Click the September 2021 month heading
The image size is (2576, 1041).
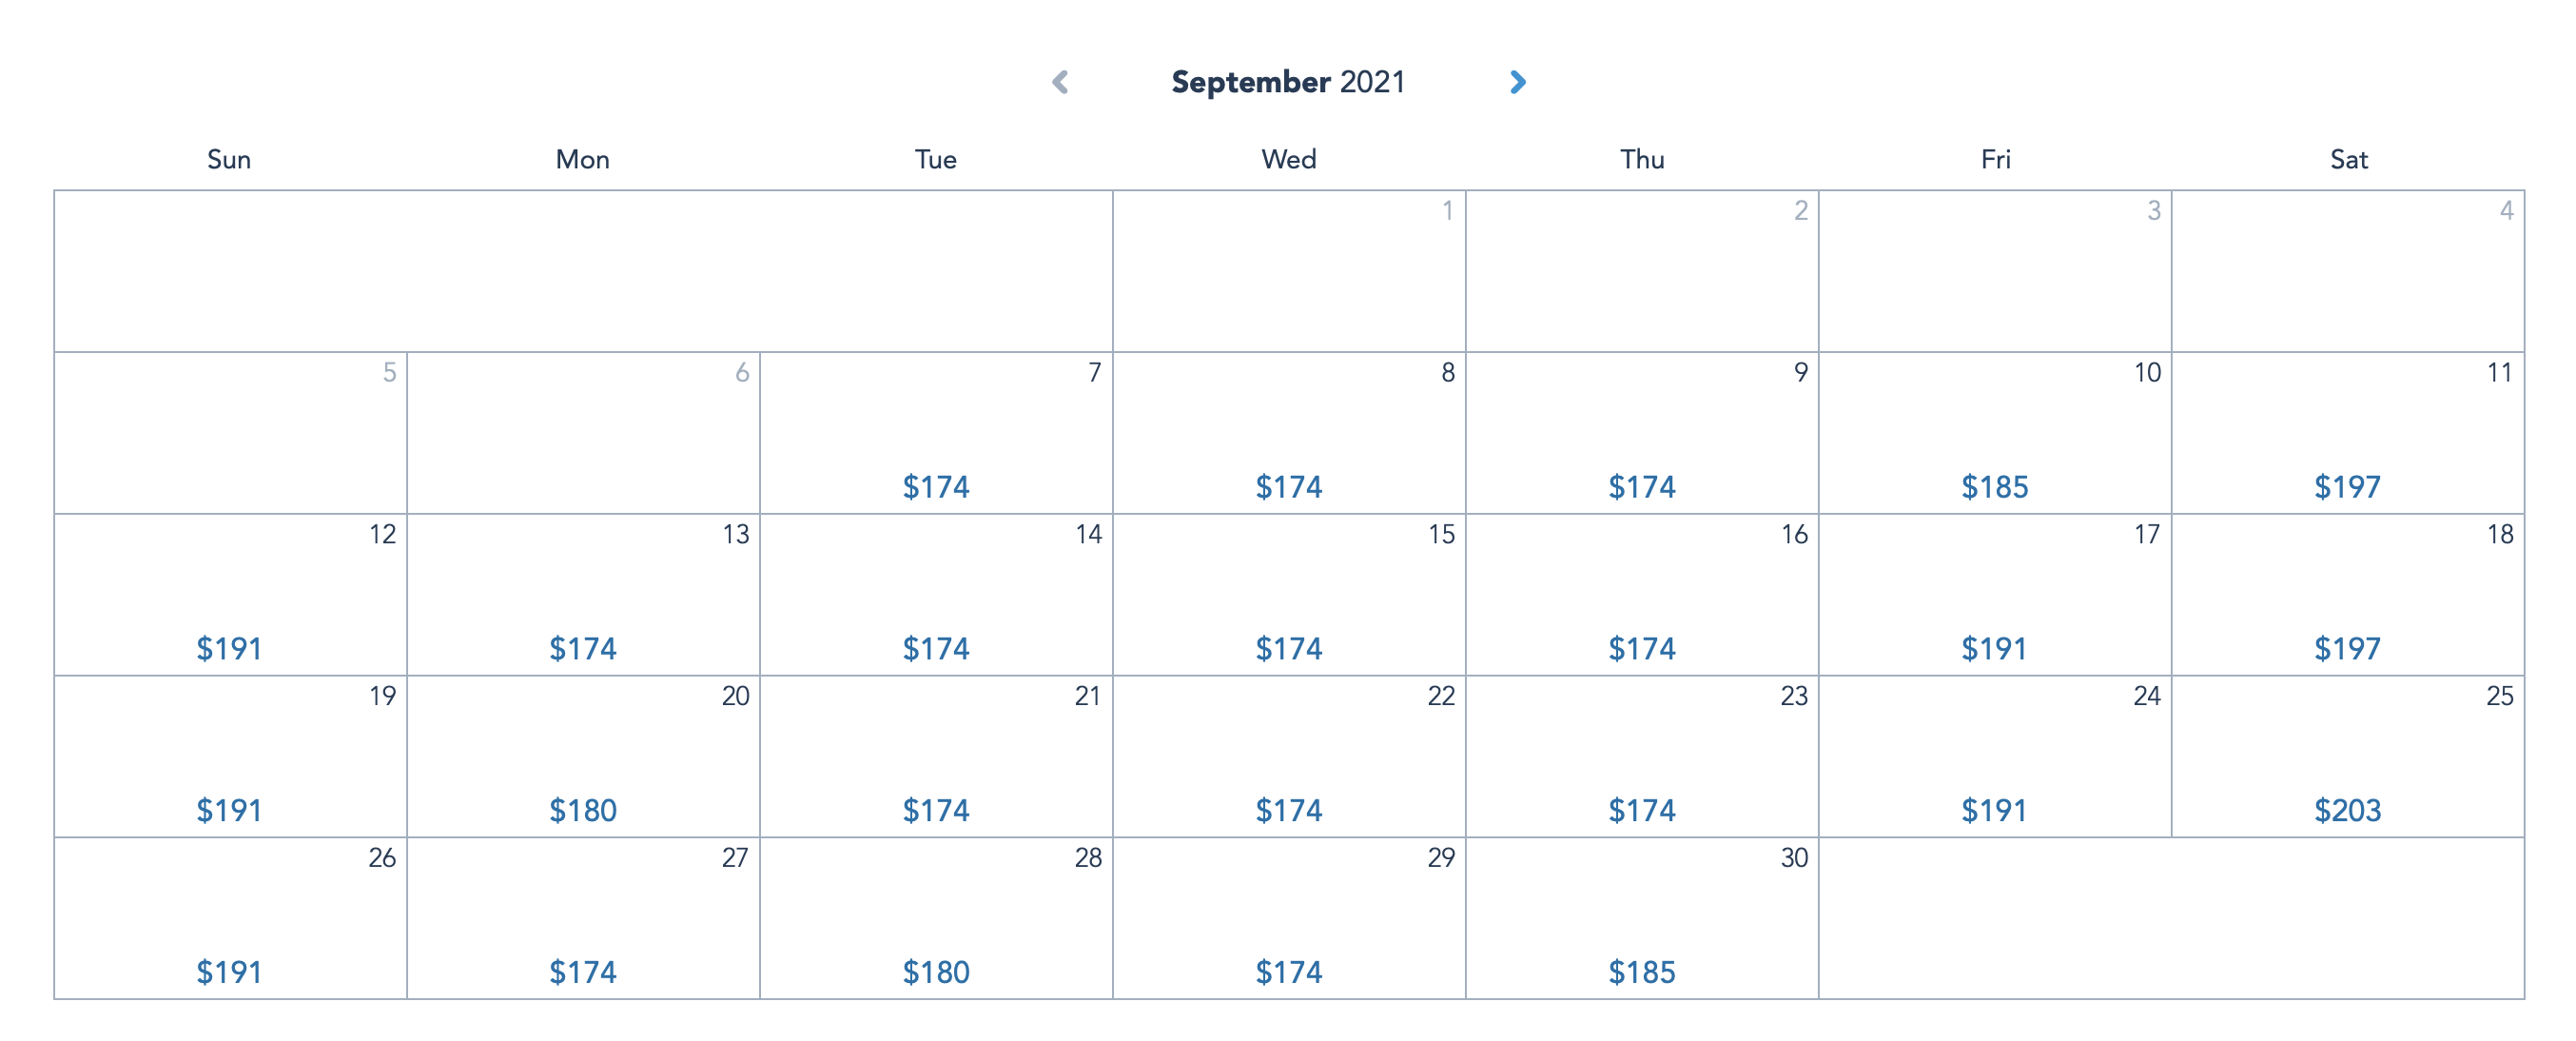point(1288,82)
